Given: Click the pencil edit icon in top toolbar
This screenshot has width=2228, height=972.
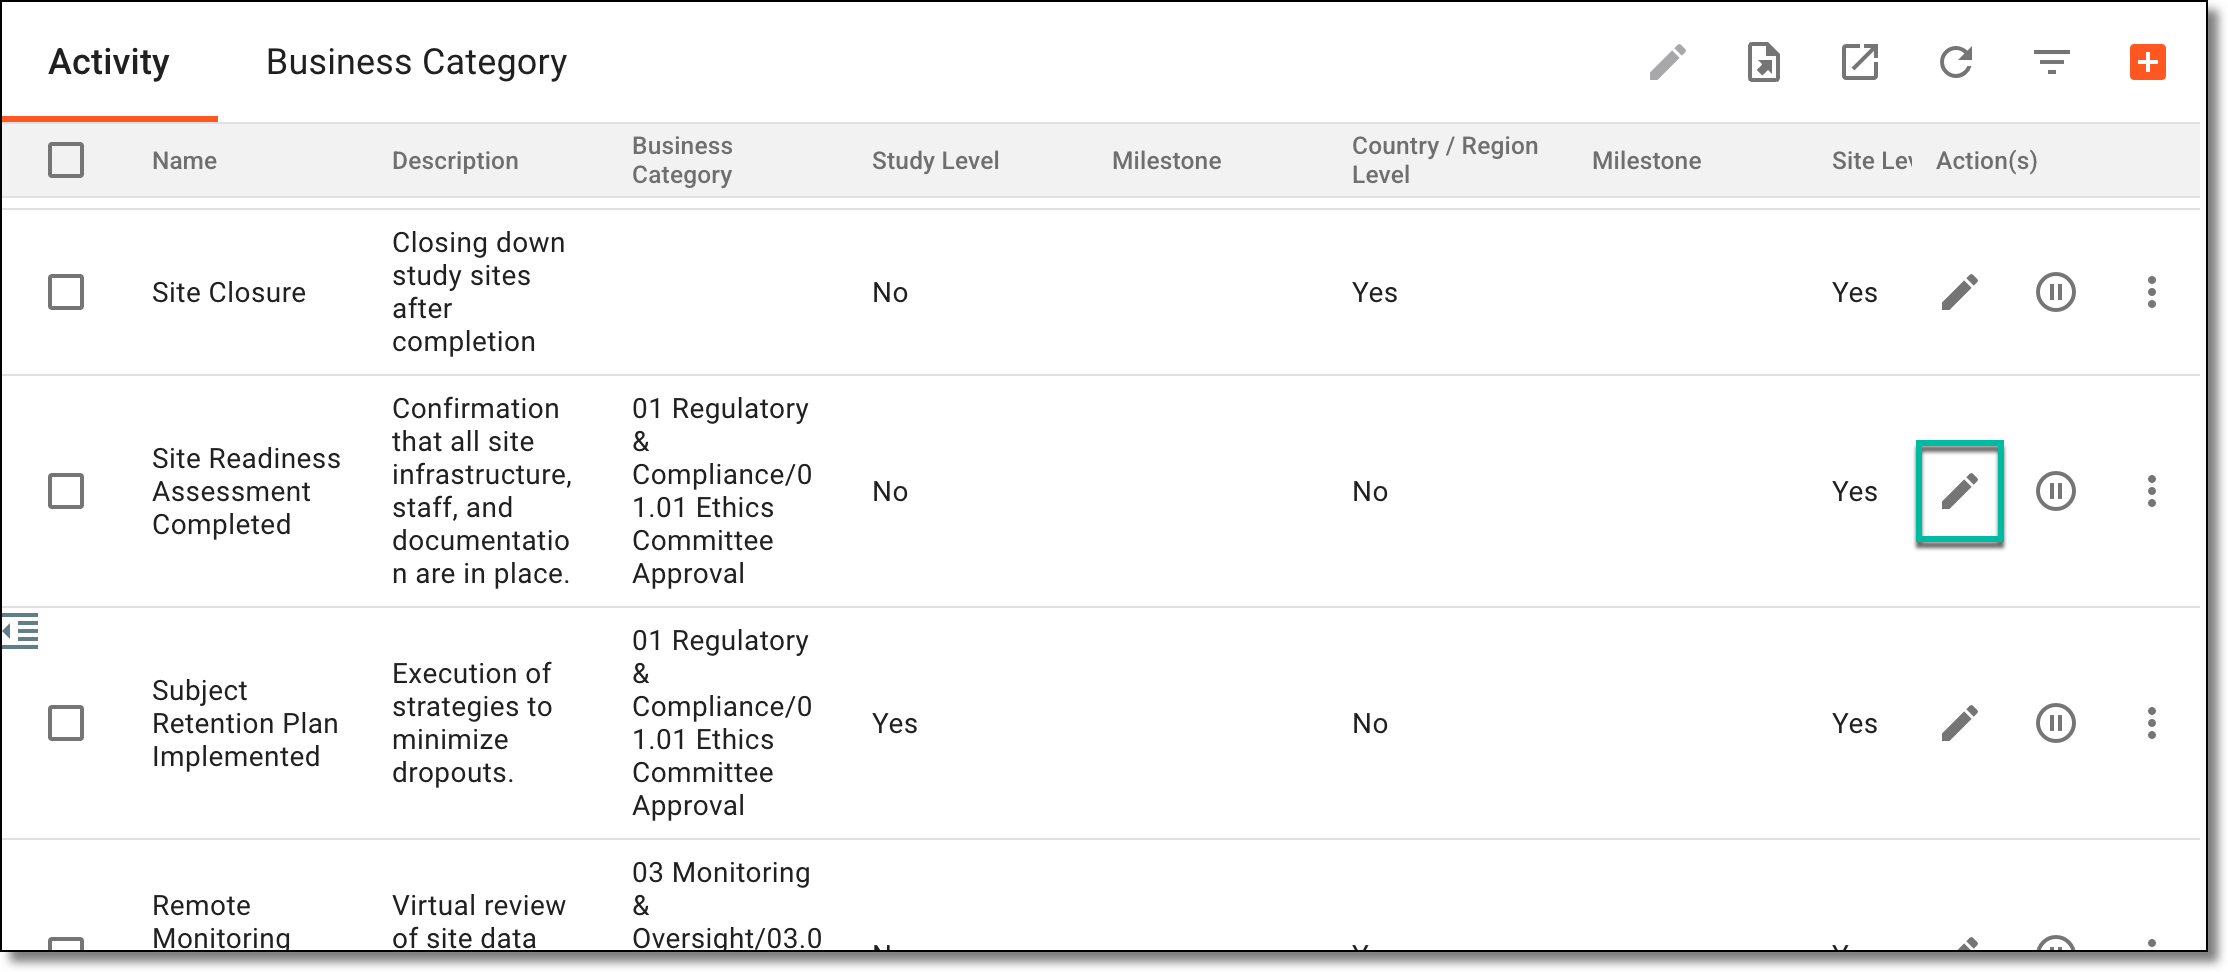Looking at the screenshot, I should click(1667, 62).
